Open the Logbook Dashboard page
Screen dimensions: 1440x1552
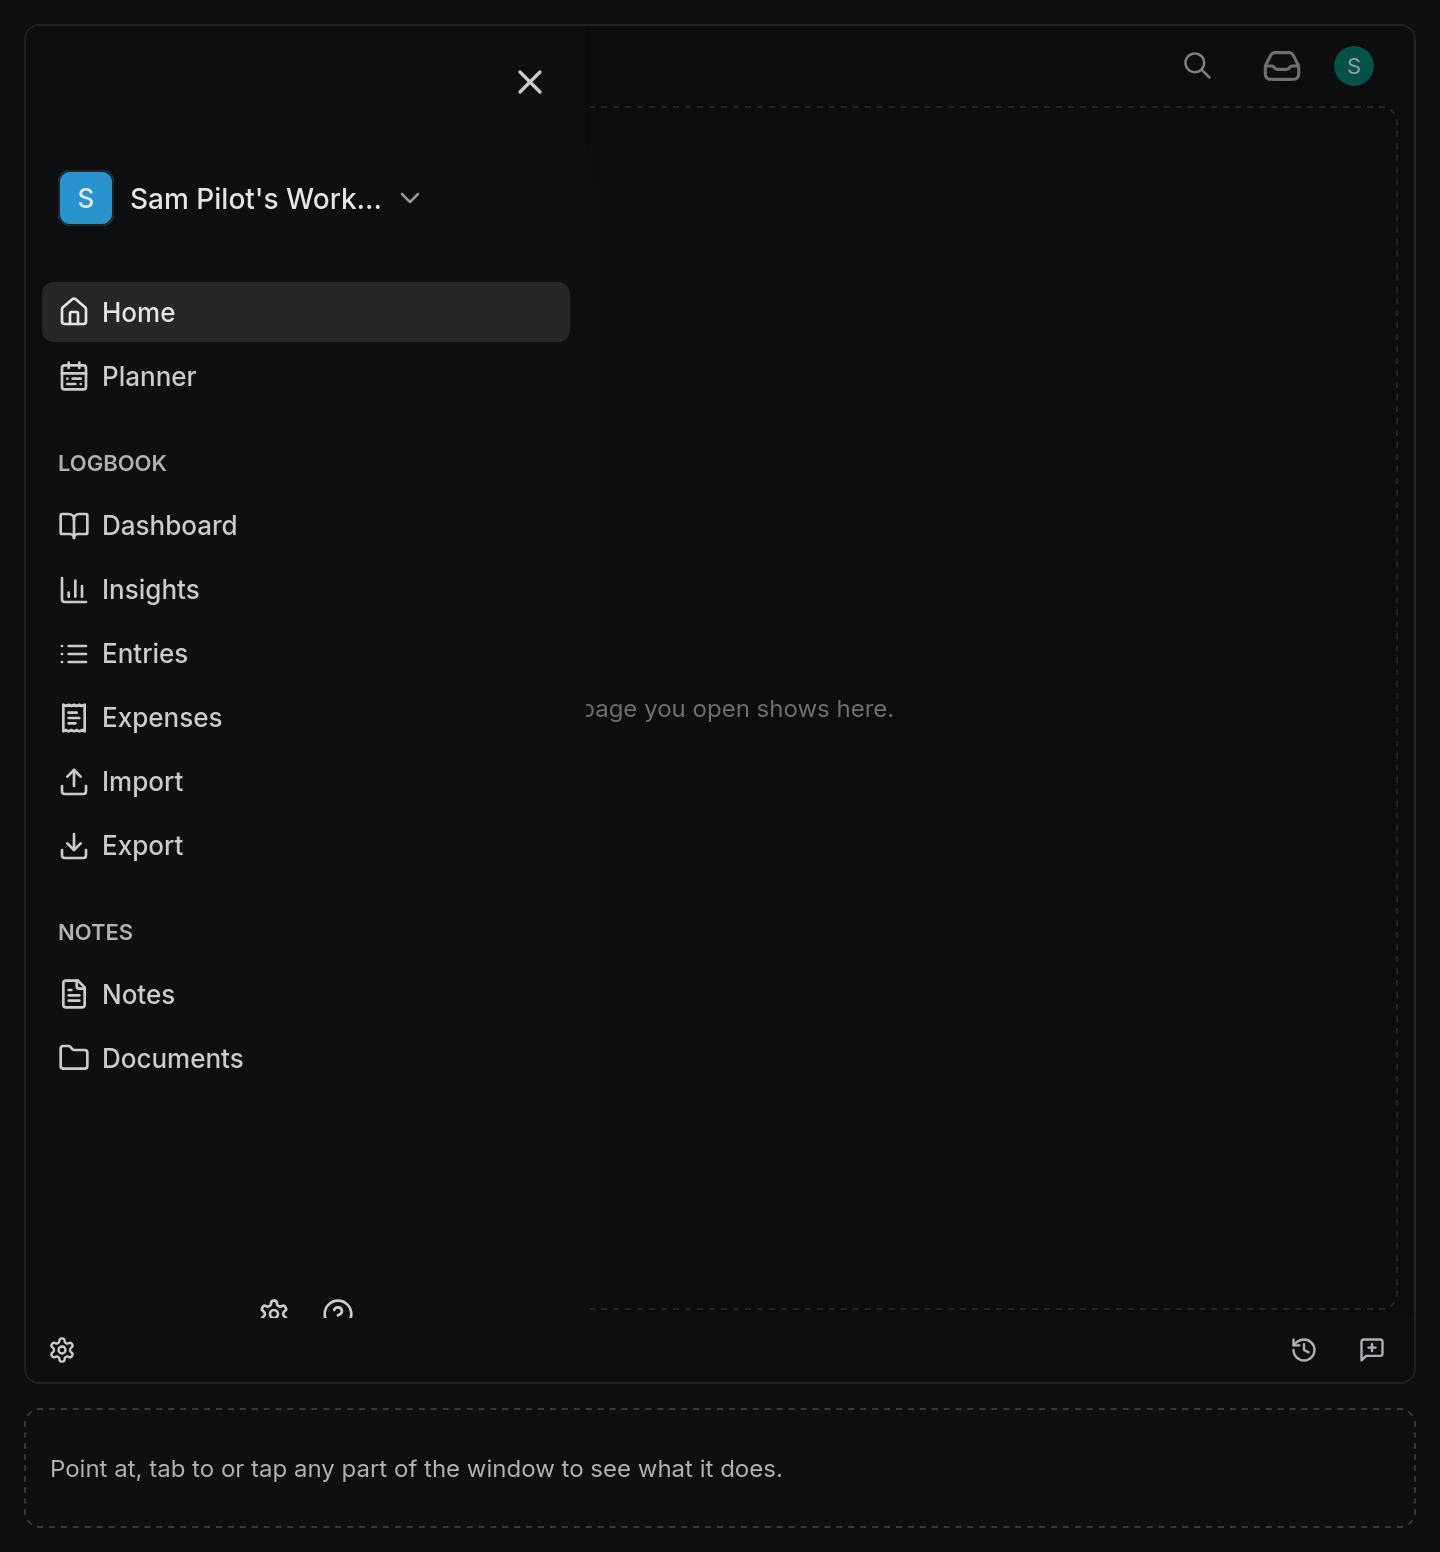coord(306,525)
